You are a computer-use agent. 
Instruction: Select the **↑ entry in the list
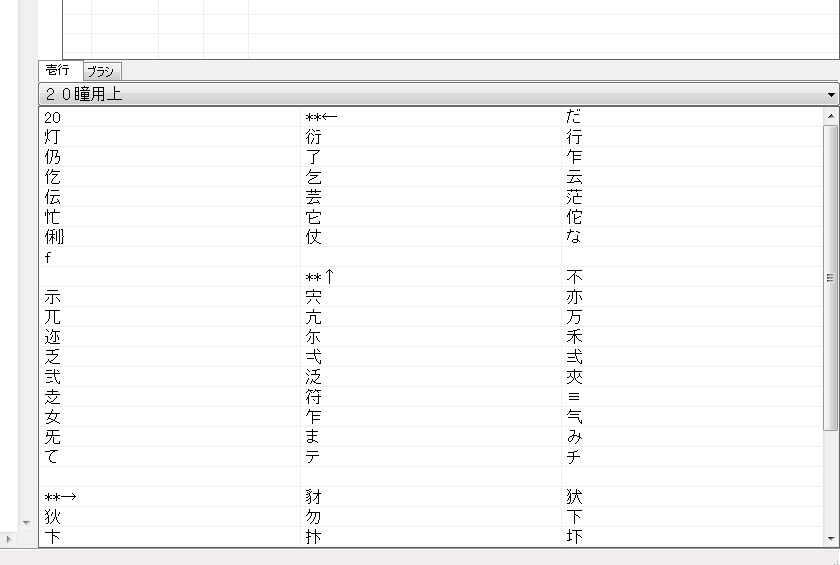pyautogui.click(x=320, y=277)
